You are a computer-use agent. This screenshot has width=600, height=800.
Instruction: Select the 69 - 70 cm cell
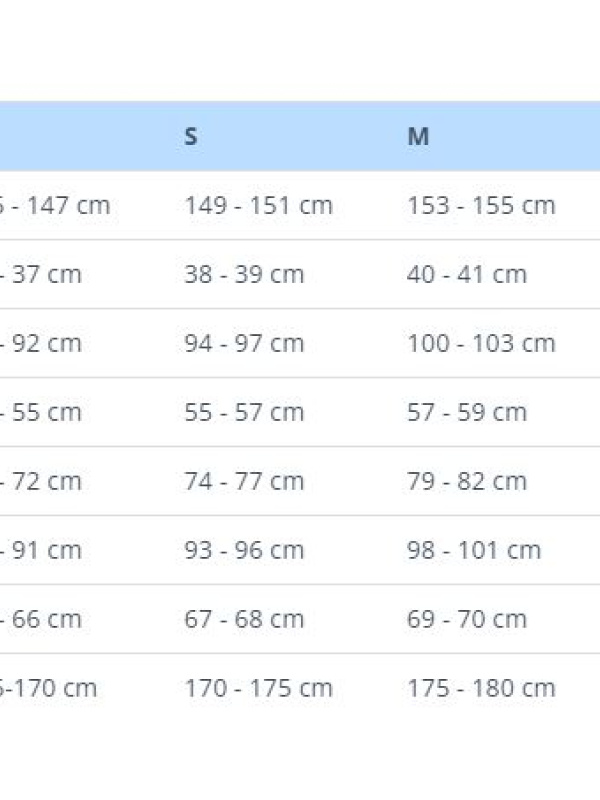pos(467,620)
